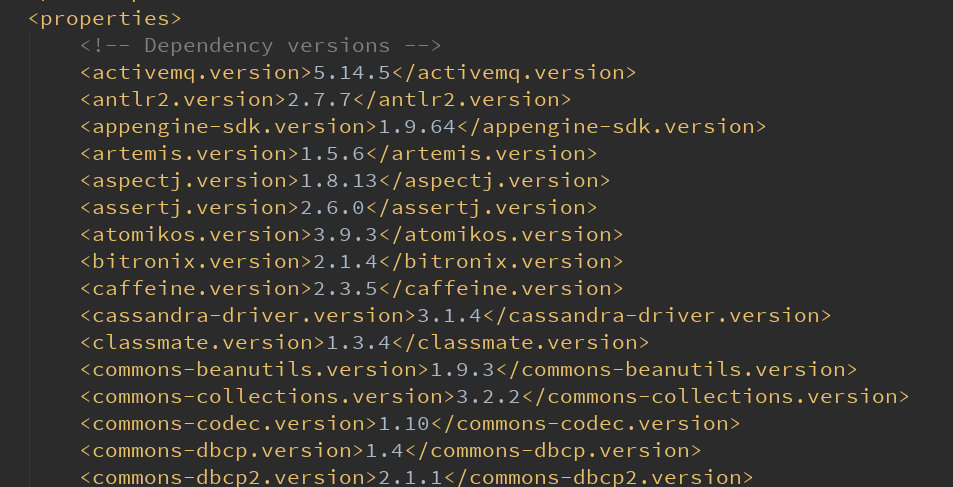
Task: Click the closing aspectj.version tag
Action: tap(494, 181)
